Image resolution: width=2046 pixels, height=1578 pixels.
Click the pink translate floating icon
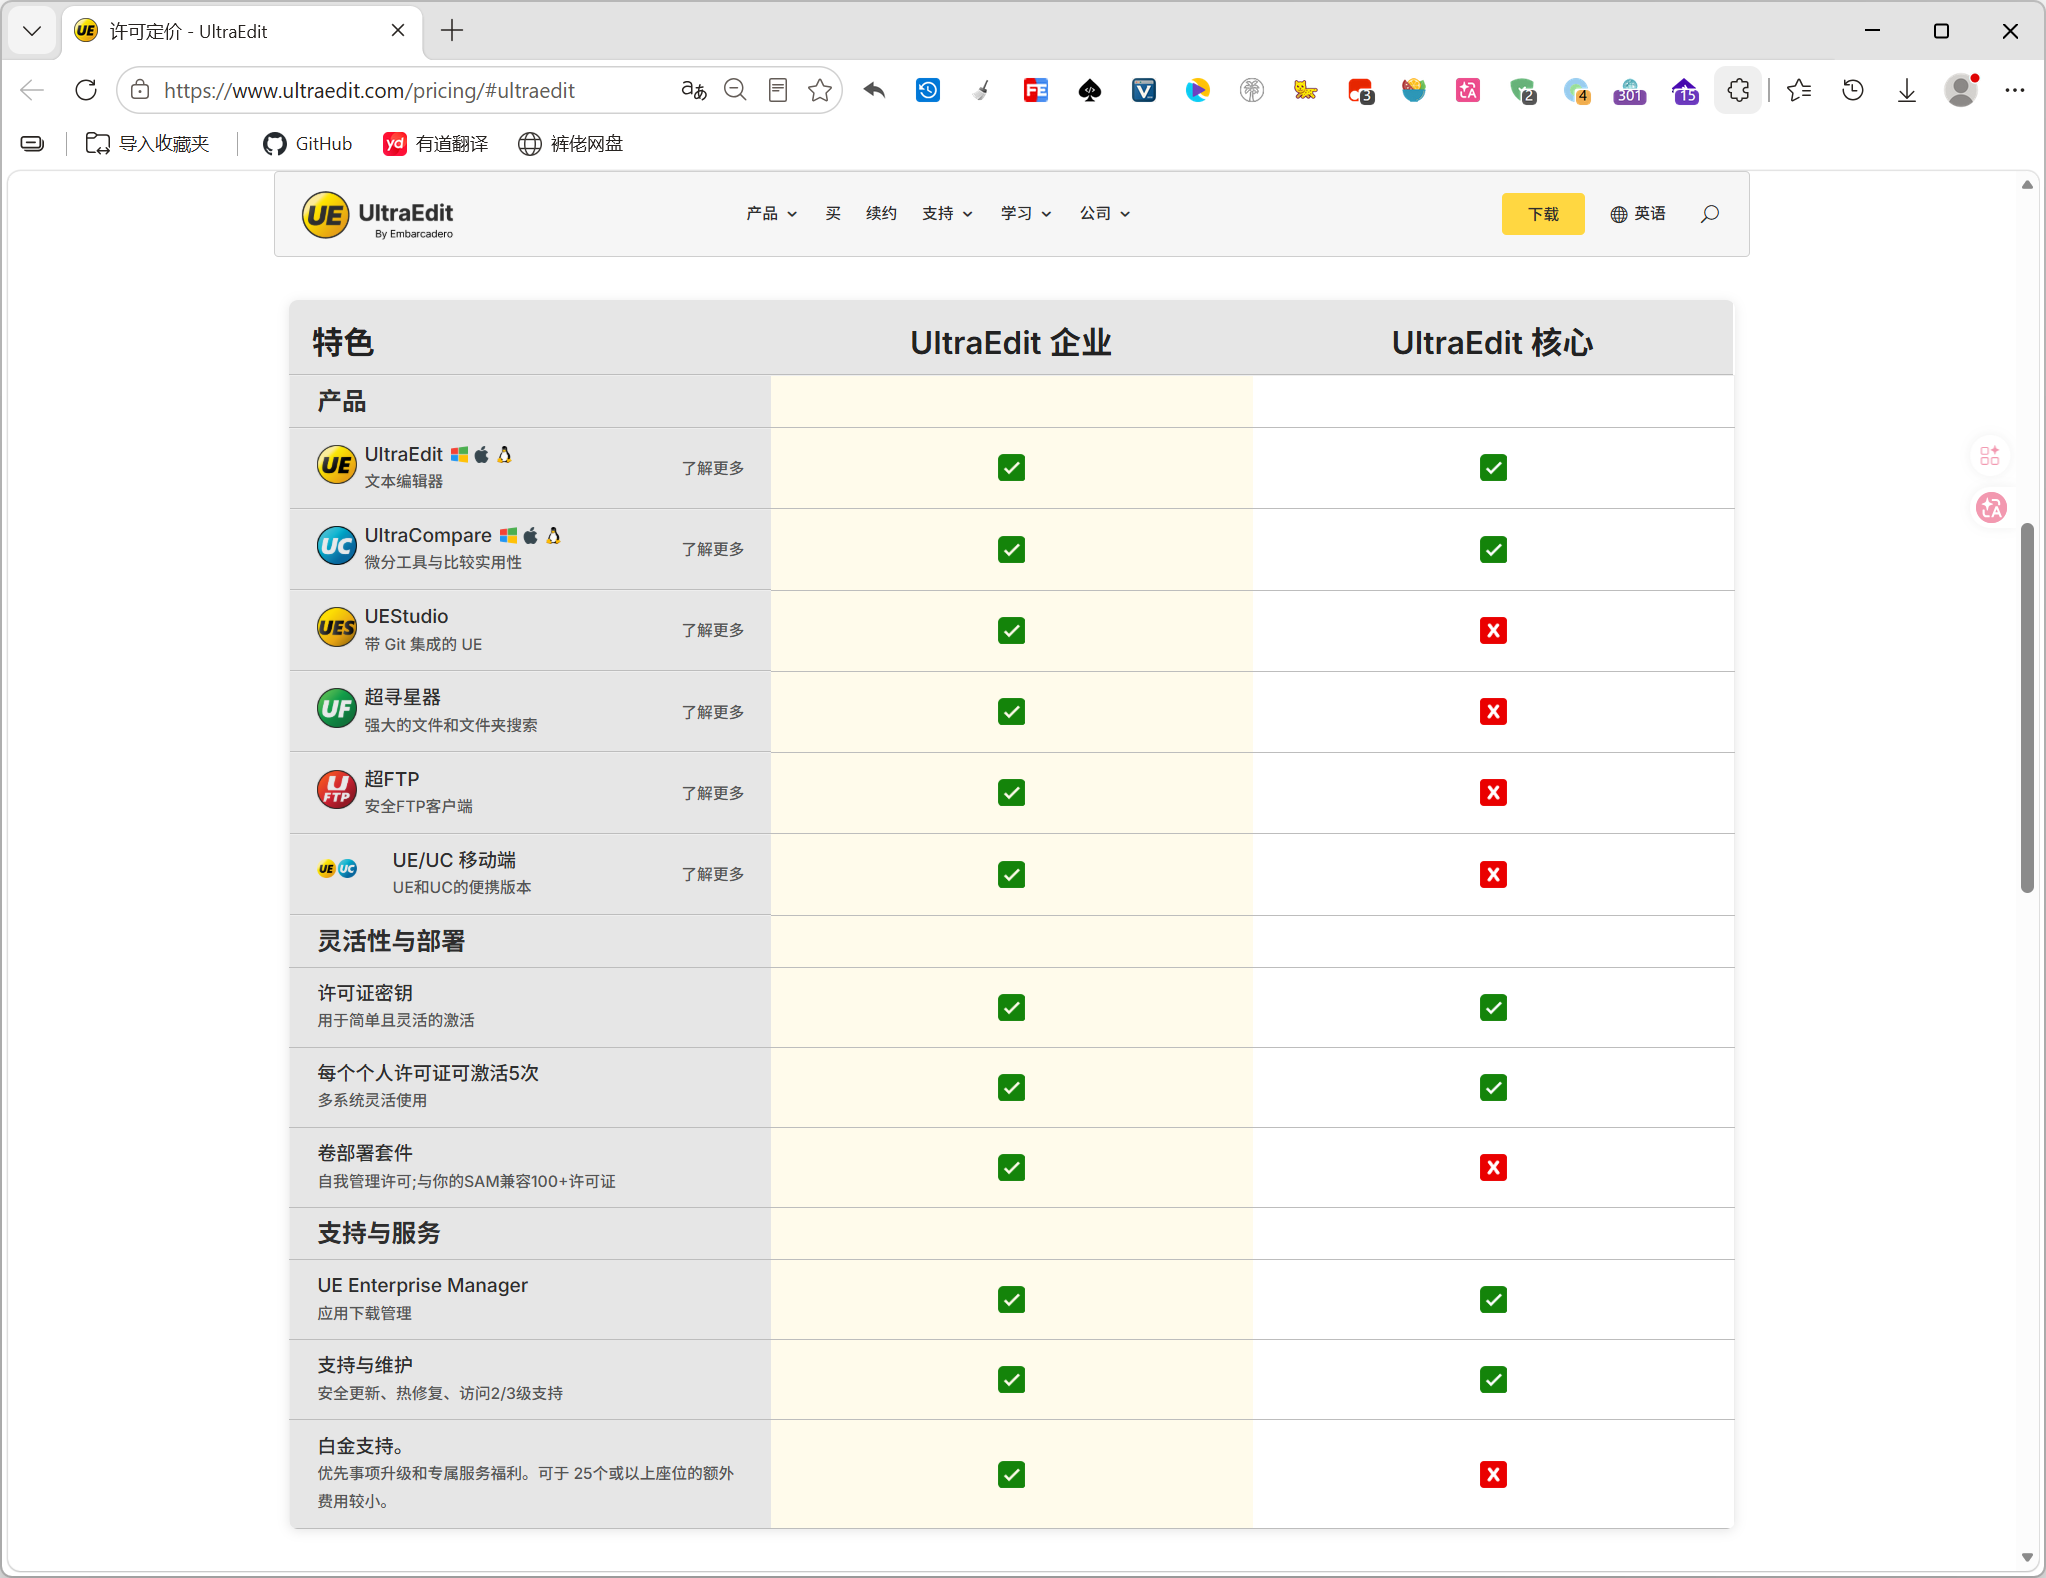tap(1991, 508)
